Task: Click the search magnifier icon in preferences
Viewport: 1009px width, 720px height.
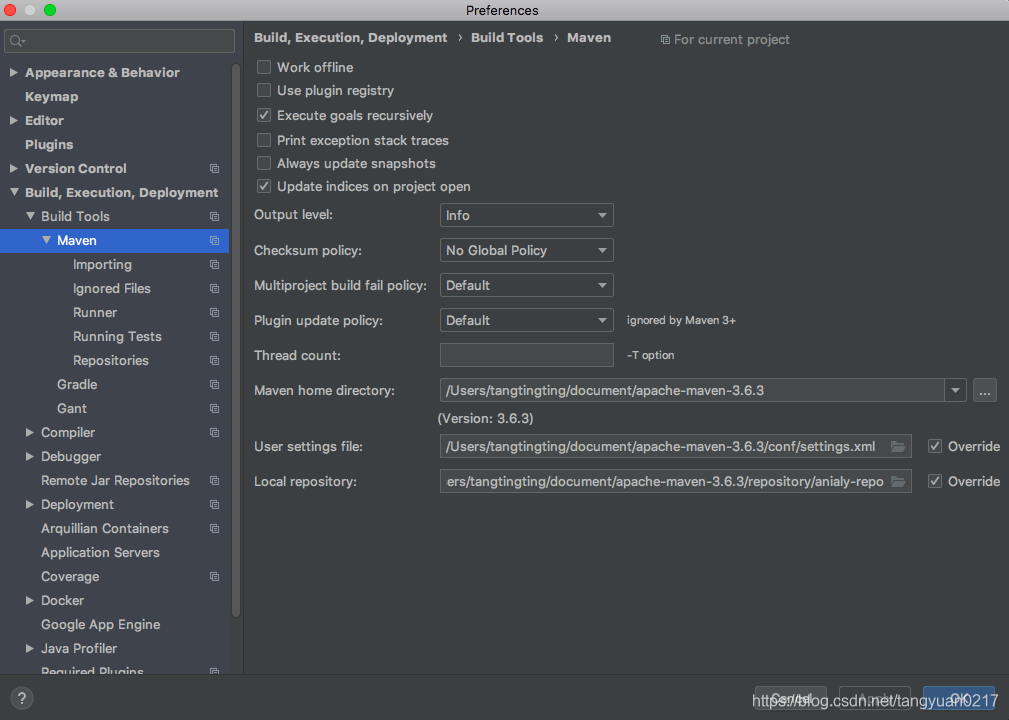Action: point(17,41)
